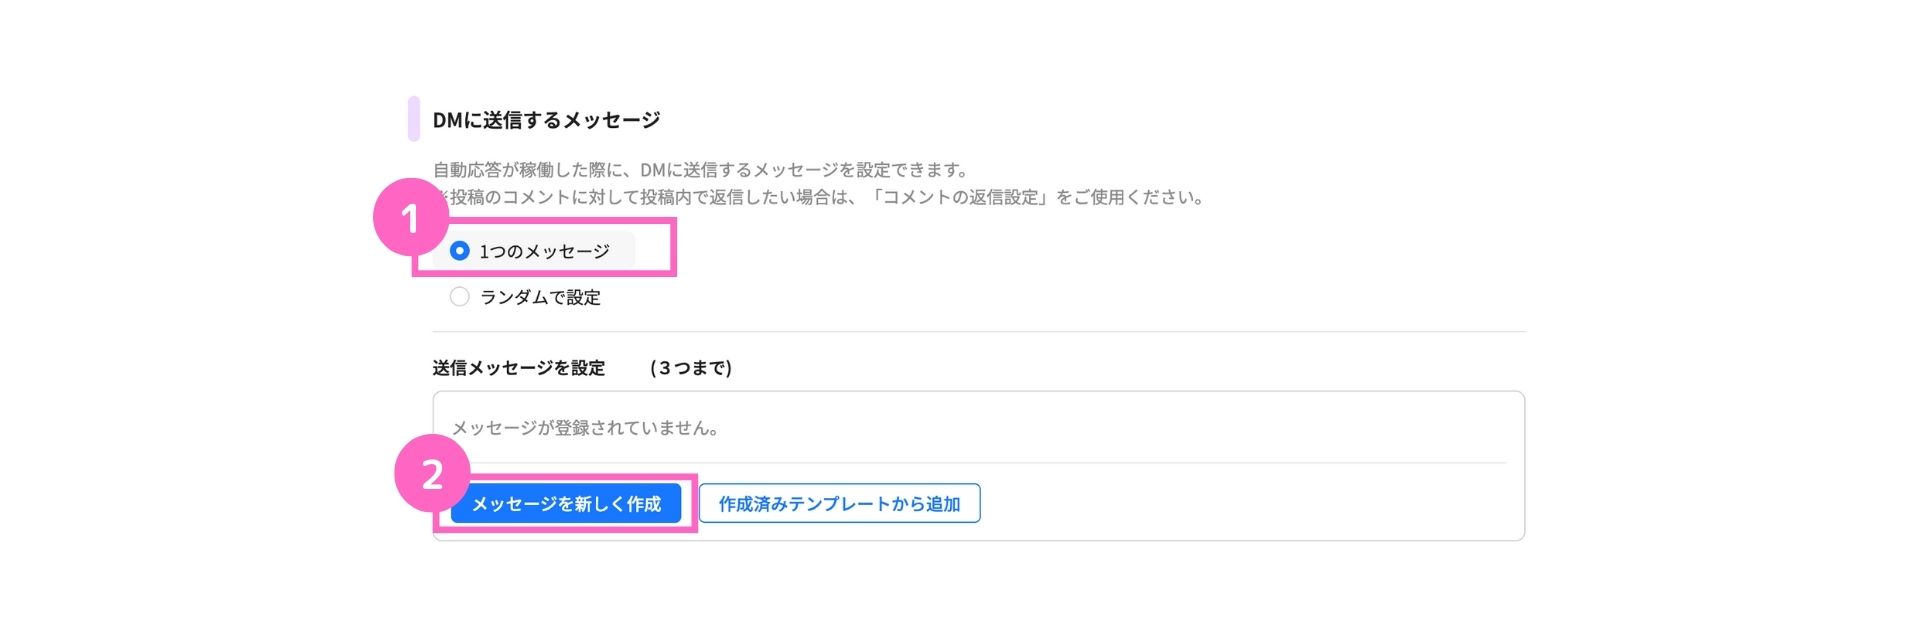Click the pink number 1 badge
1920x640 pixels.
(410, 217)
